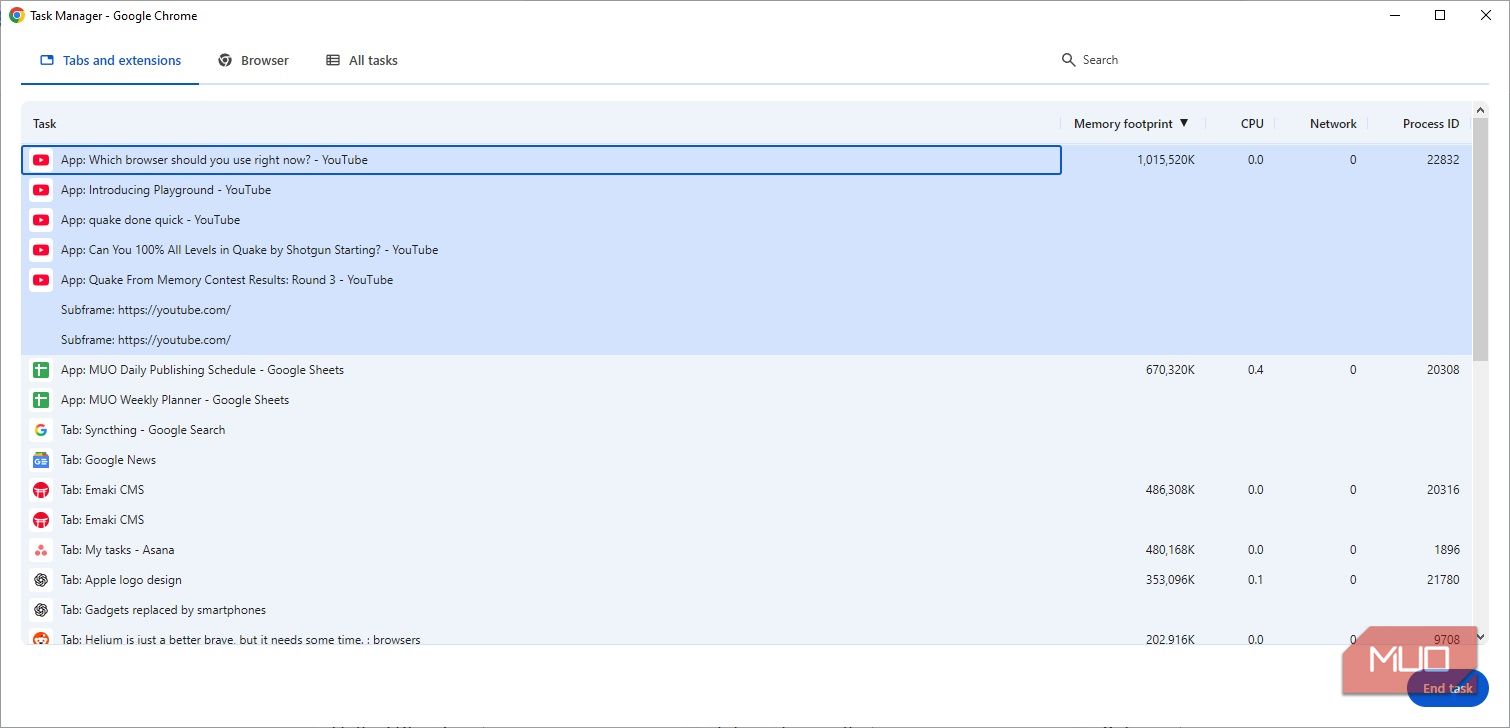This screenshot has width=1510, height=728.
Task: Open the All tasks tab
Action: point(362,61)
